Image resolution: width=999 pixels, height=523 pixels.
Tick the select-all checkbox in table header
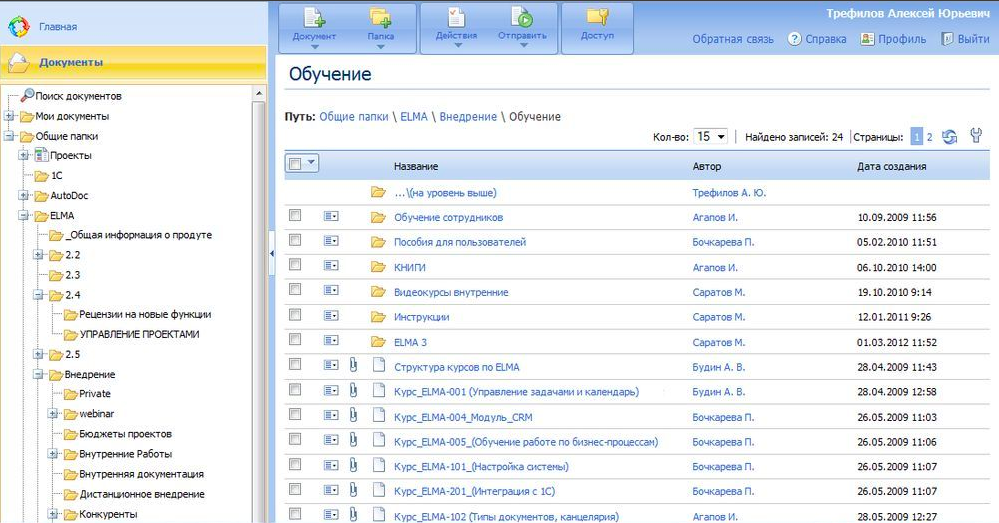[295, 164]
